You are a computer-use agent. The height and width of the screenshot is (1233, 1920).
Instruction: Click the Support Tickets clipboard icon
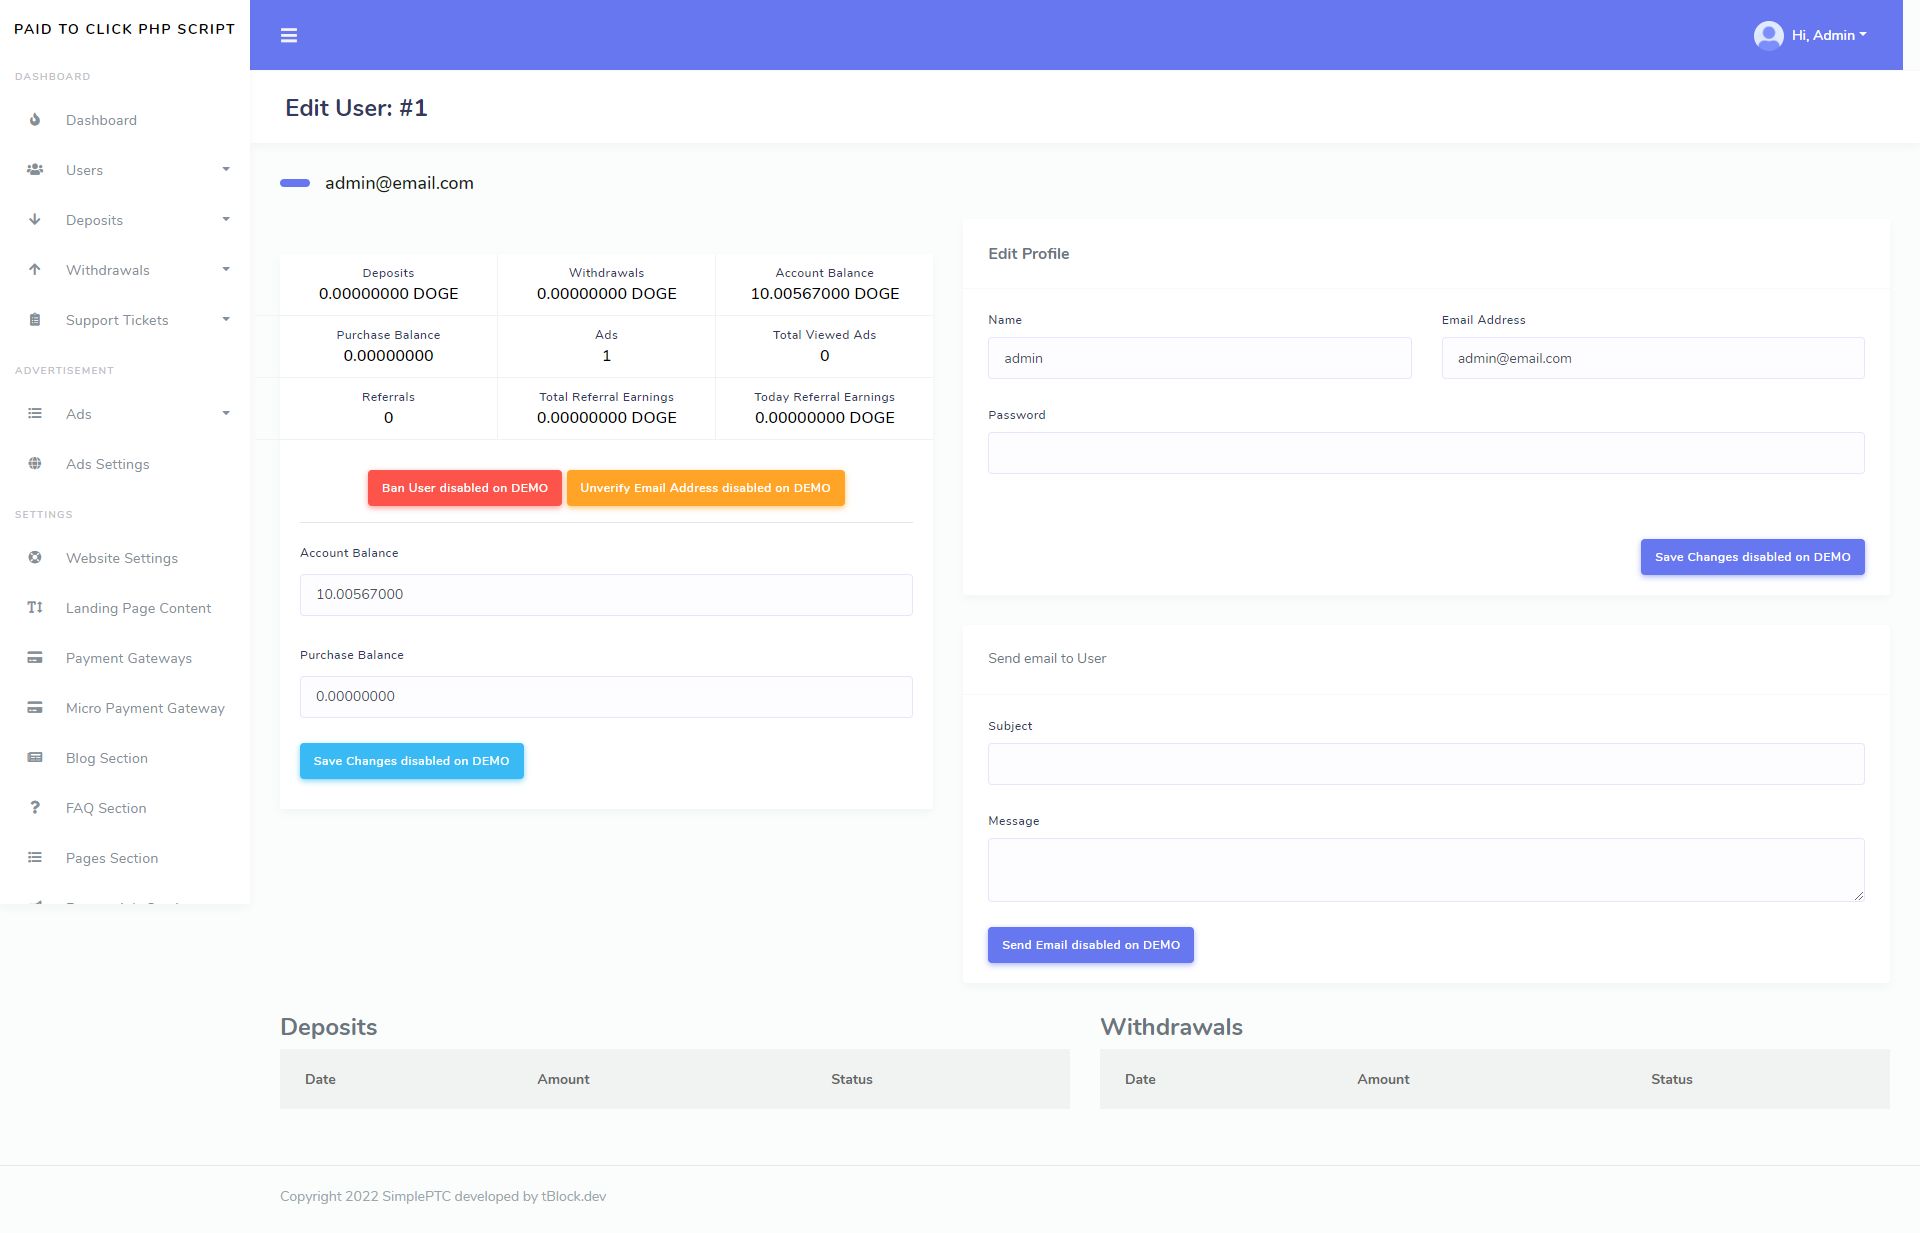point(35,320)
